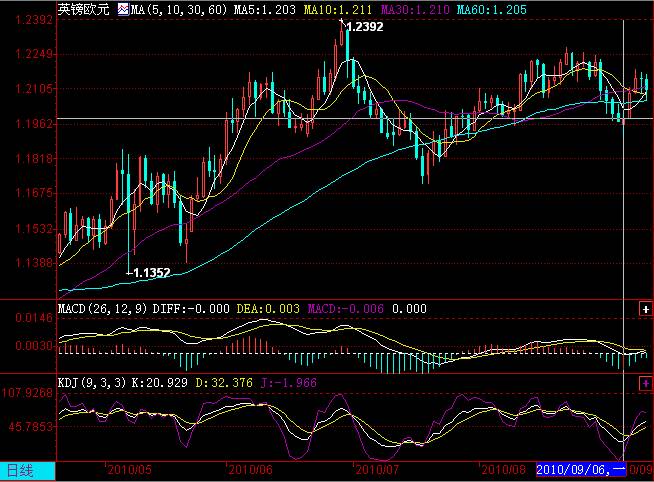
Task: Click the 1.2105 price axis label
Action: [34, 88]
